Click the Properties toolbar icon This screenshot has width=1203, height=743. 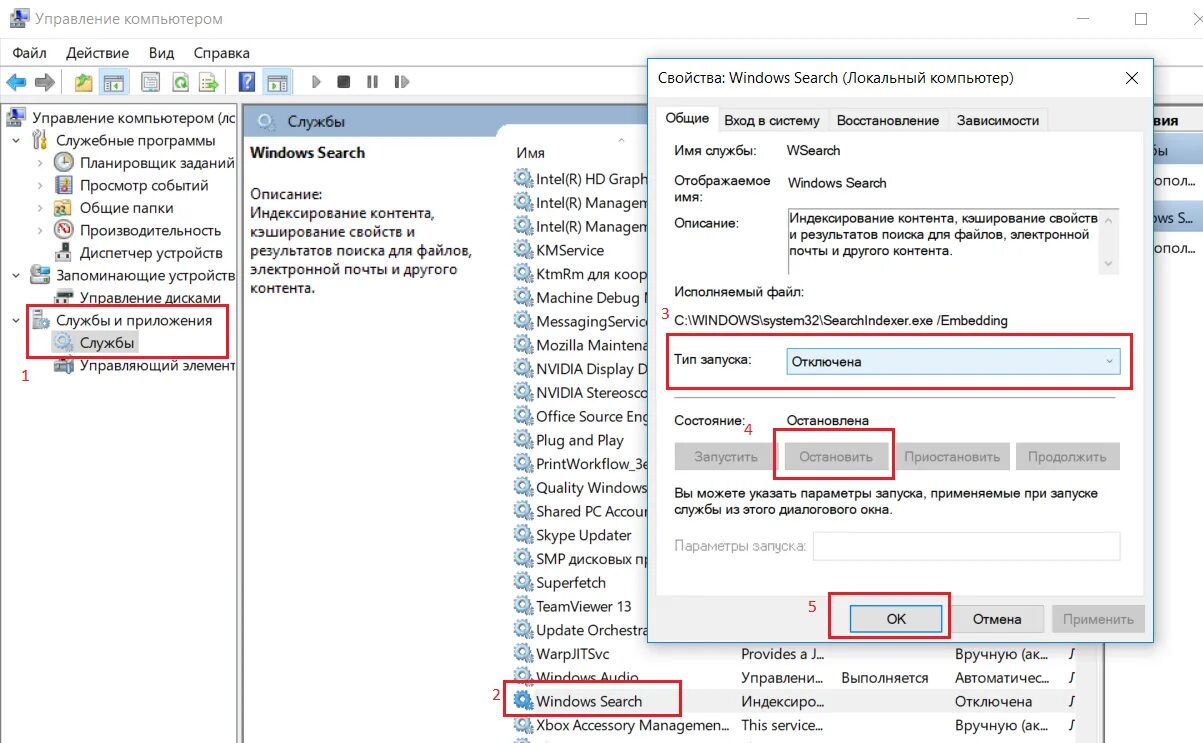(150, 81)
